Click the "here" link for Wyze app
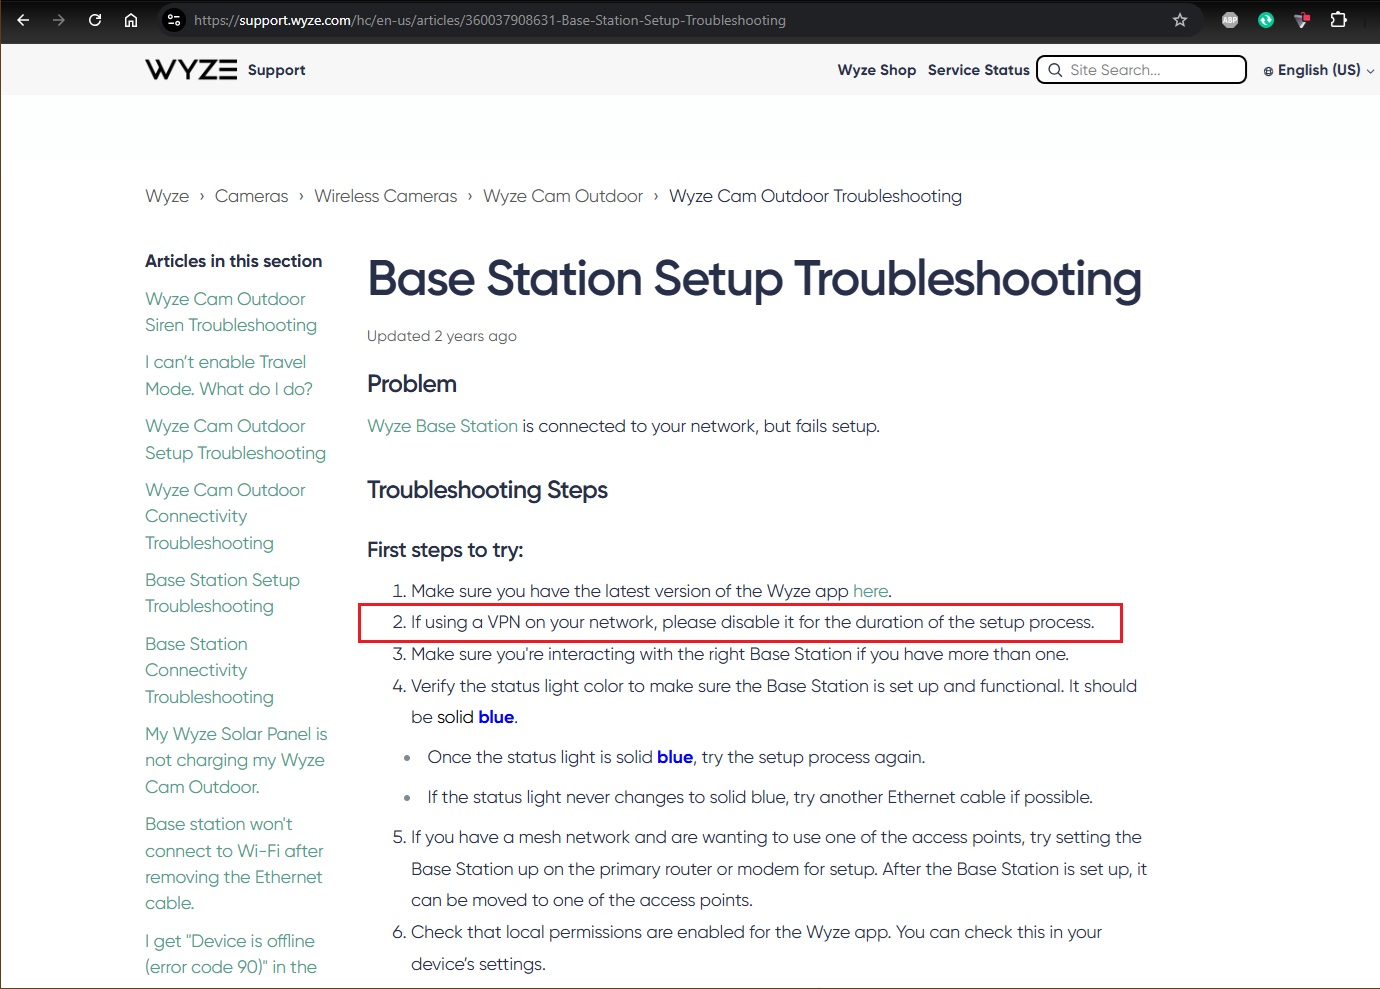Image resolution: width=1380 pixels, height=989 pixels. pyautogui.click(x=870, y=591)
